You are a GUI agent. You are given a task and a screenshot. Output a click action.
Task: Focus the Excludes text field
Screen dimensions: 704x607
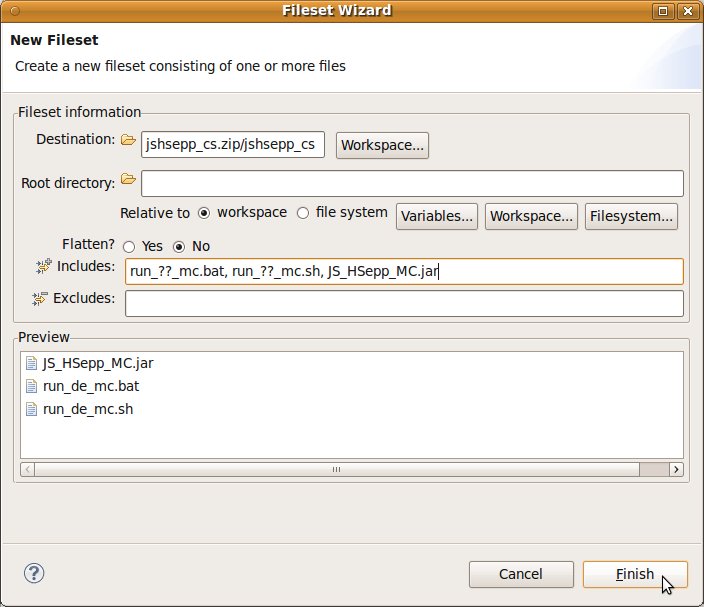pos(404,303)
